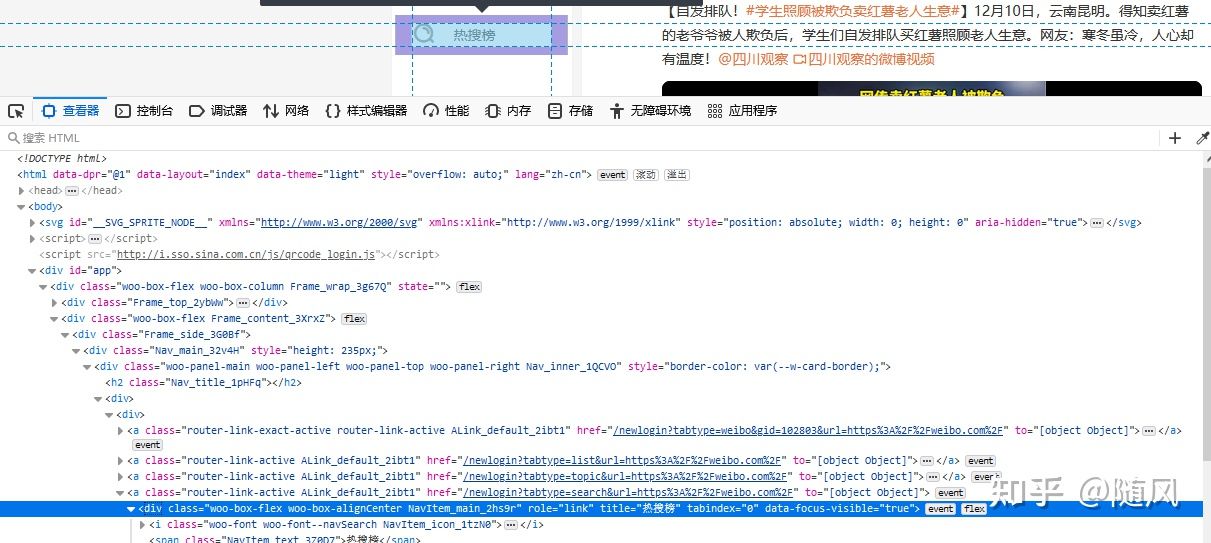Open the 无障碍环境 Accessibility tab
Image resolution: width=1211 pixels, height=543 pixels.
click(x=650, y=111)
